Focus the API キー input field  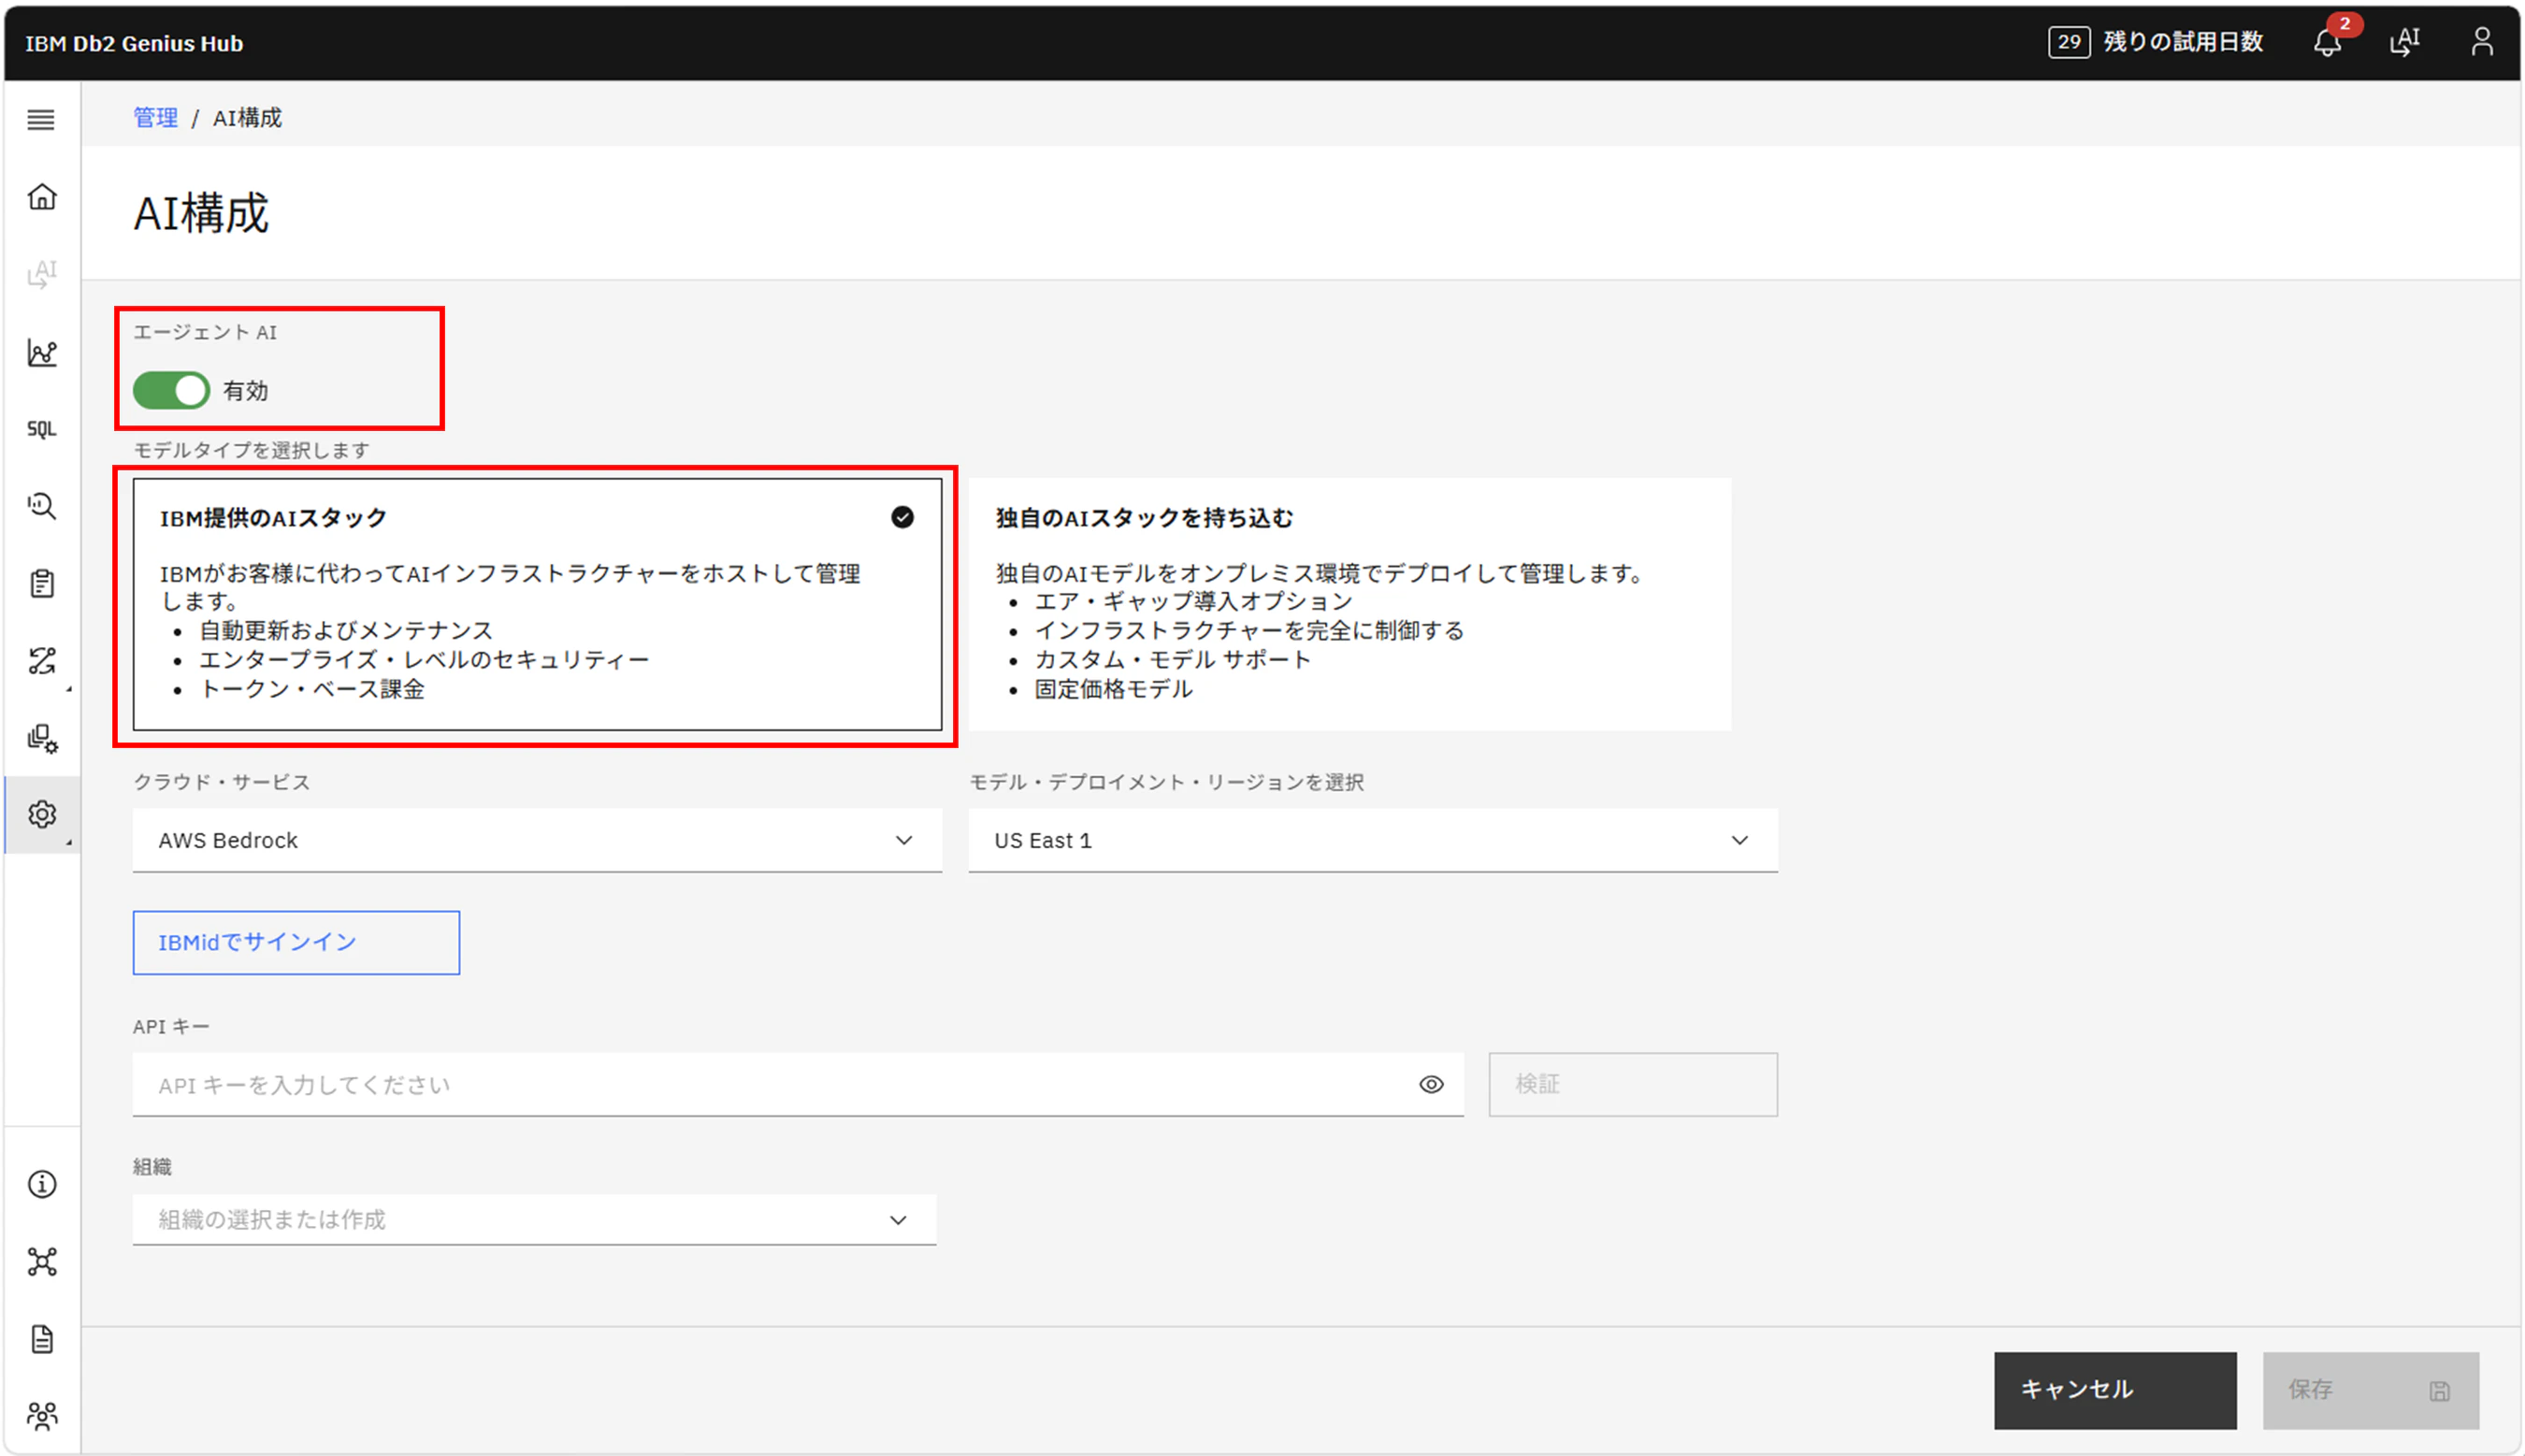coord(797,1084)
